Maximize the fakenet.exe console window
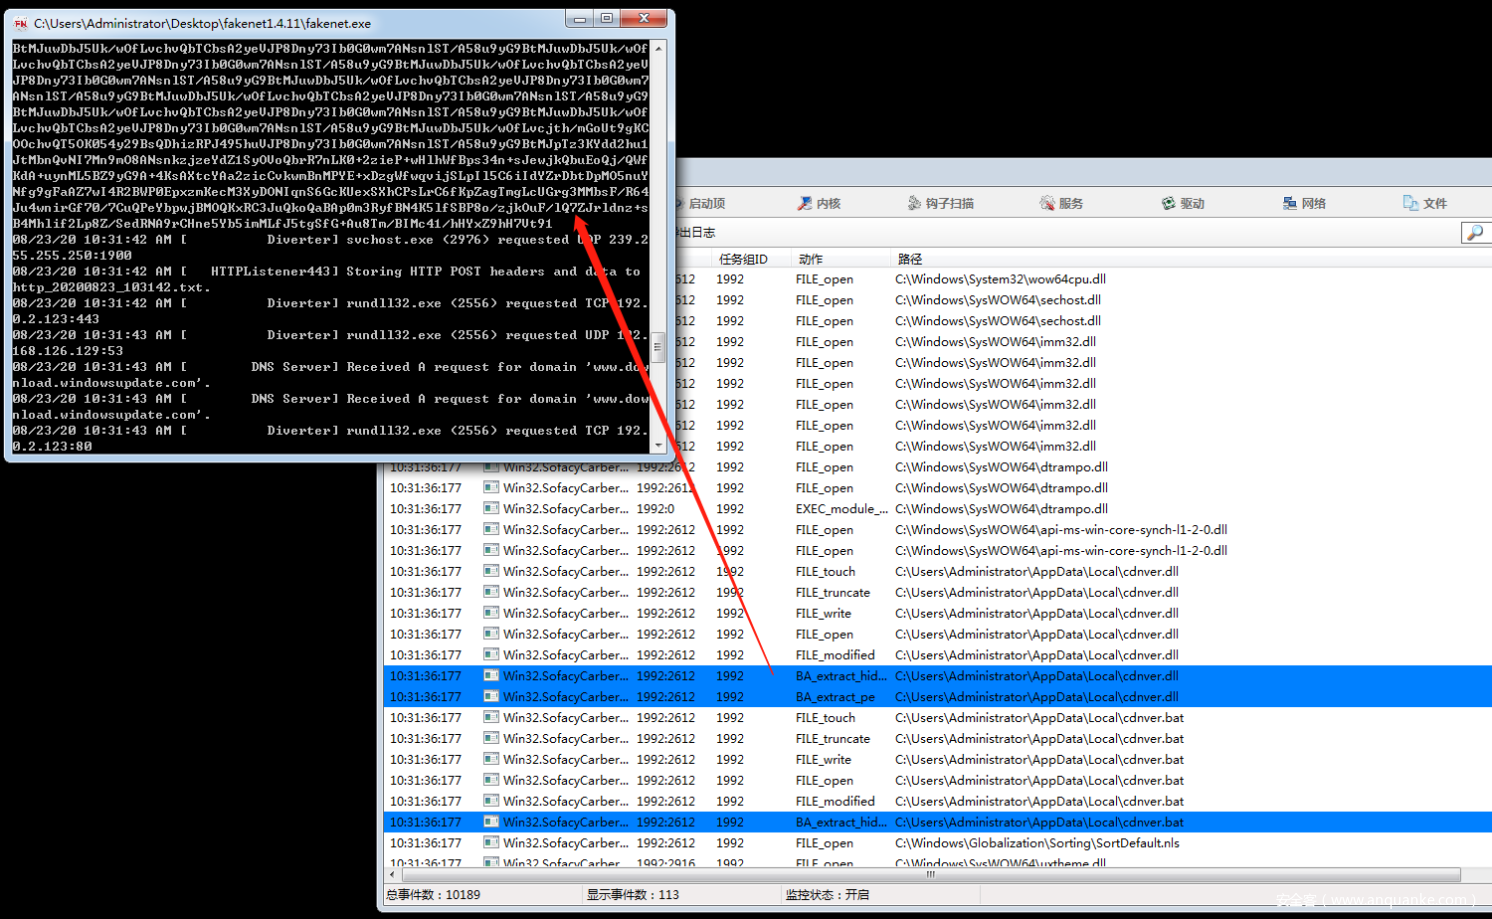1492x919 pixels. (x=606, y=18)
